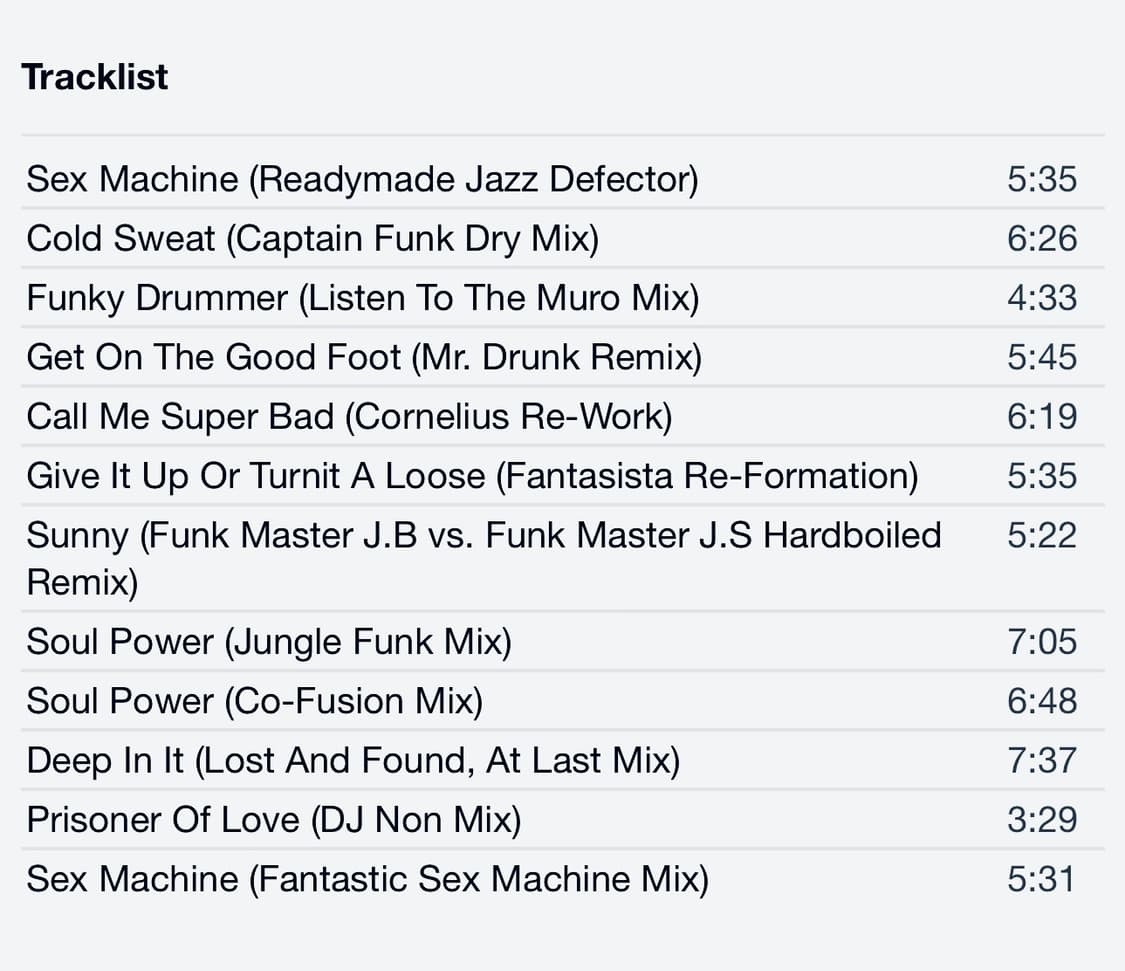Screen dimensions: 1125x971
Task: Click the 7:05 duration of Jungle Funk Mix
Action: click(x=1042, y=641)
